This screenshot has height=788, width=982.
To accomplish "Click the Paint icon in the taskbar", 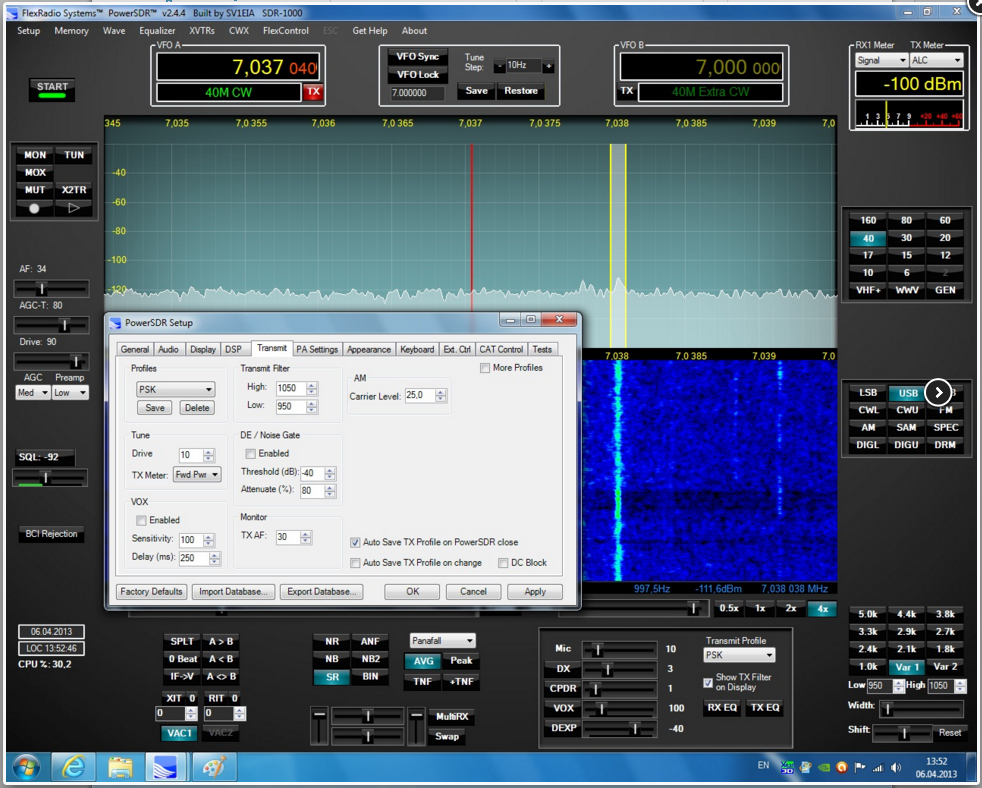I will pyautogui.click(x=212, y=768).
